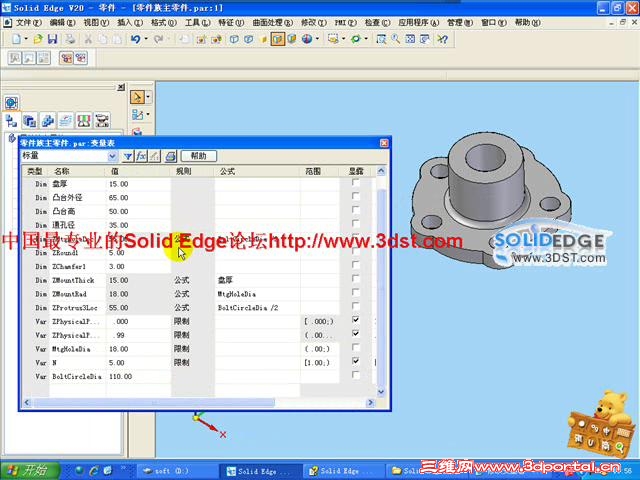This screenshot has width=640, height=480.
Task: Click the sketch tool icon below Select tool
Action: (x=138, y=115)
